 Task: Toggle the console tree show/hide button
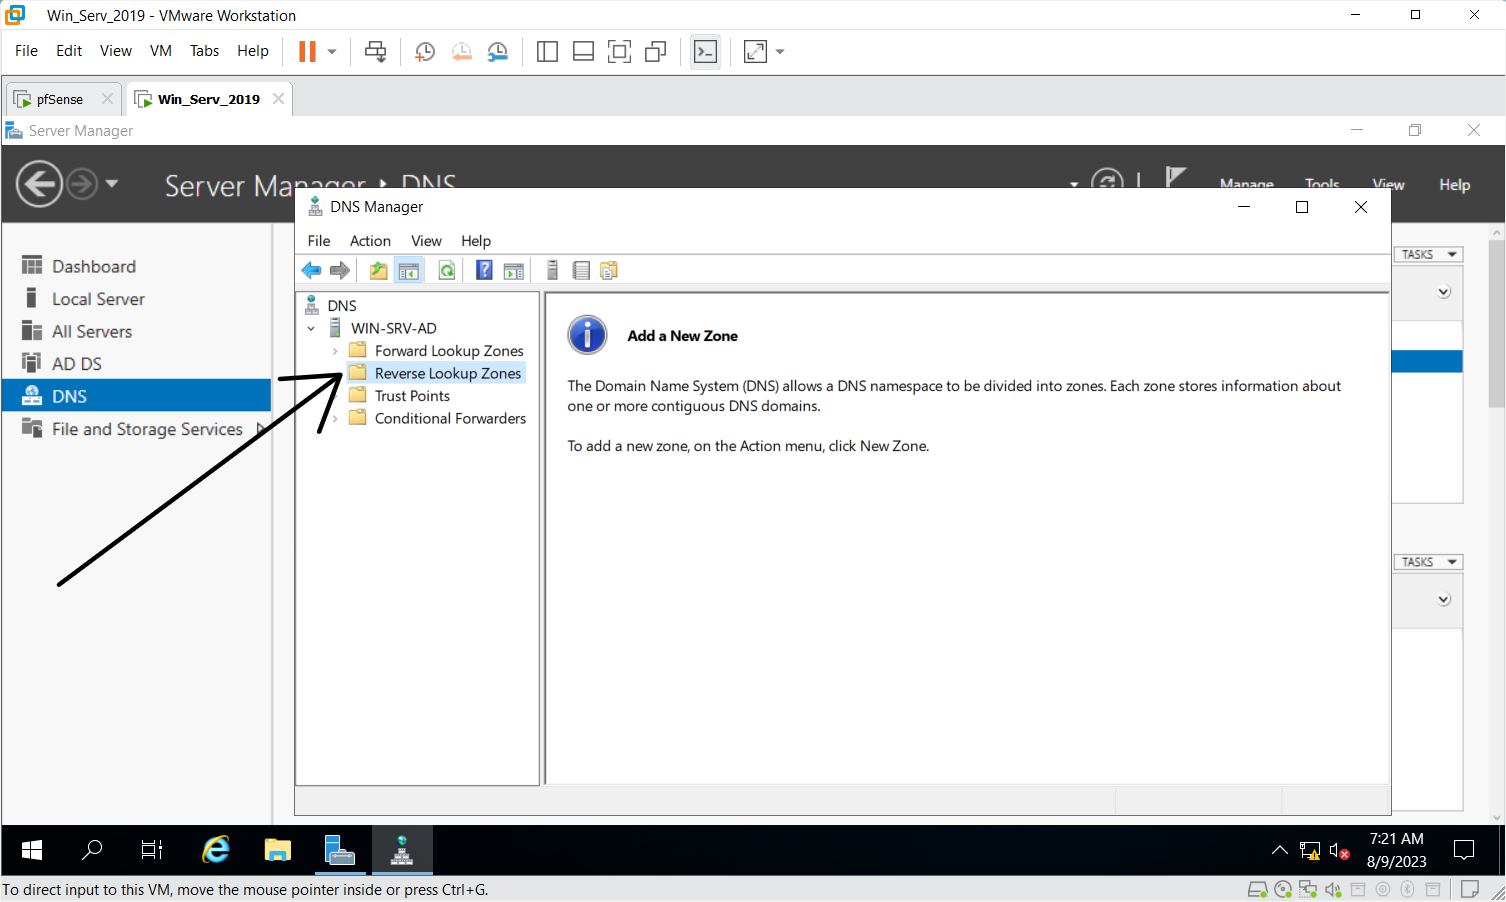click(x=409, y=270)
